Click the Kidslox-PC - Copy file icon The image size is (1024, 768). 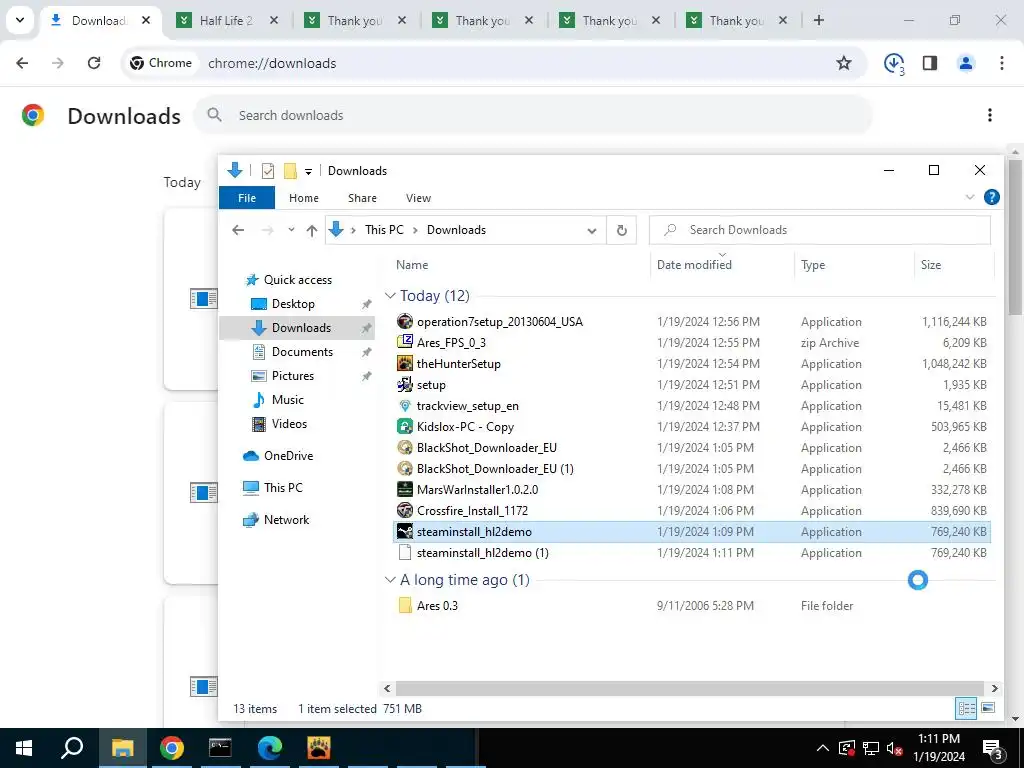coord(405,426)
